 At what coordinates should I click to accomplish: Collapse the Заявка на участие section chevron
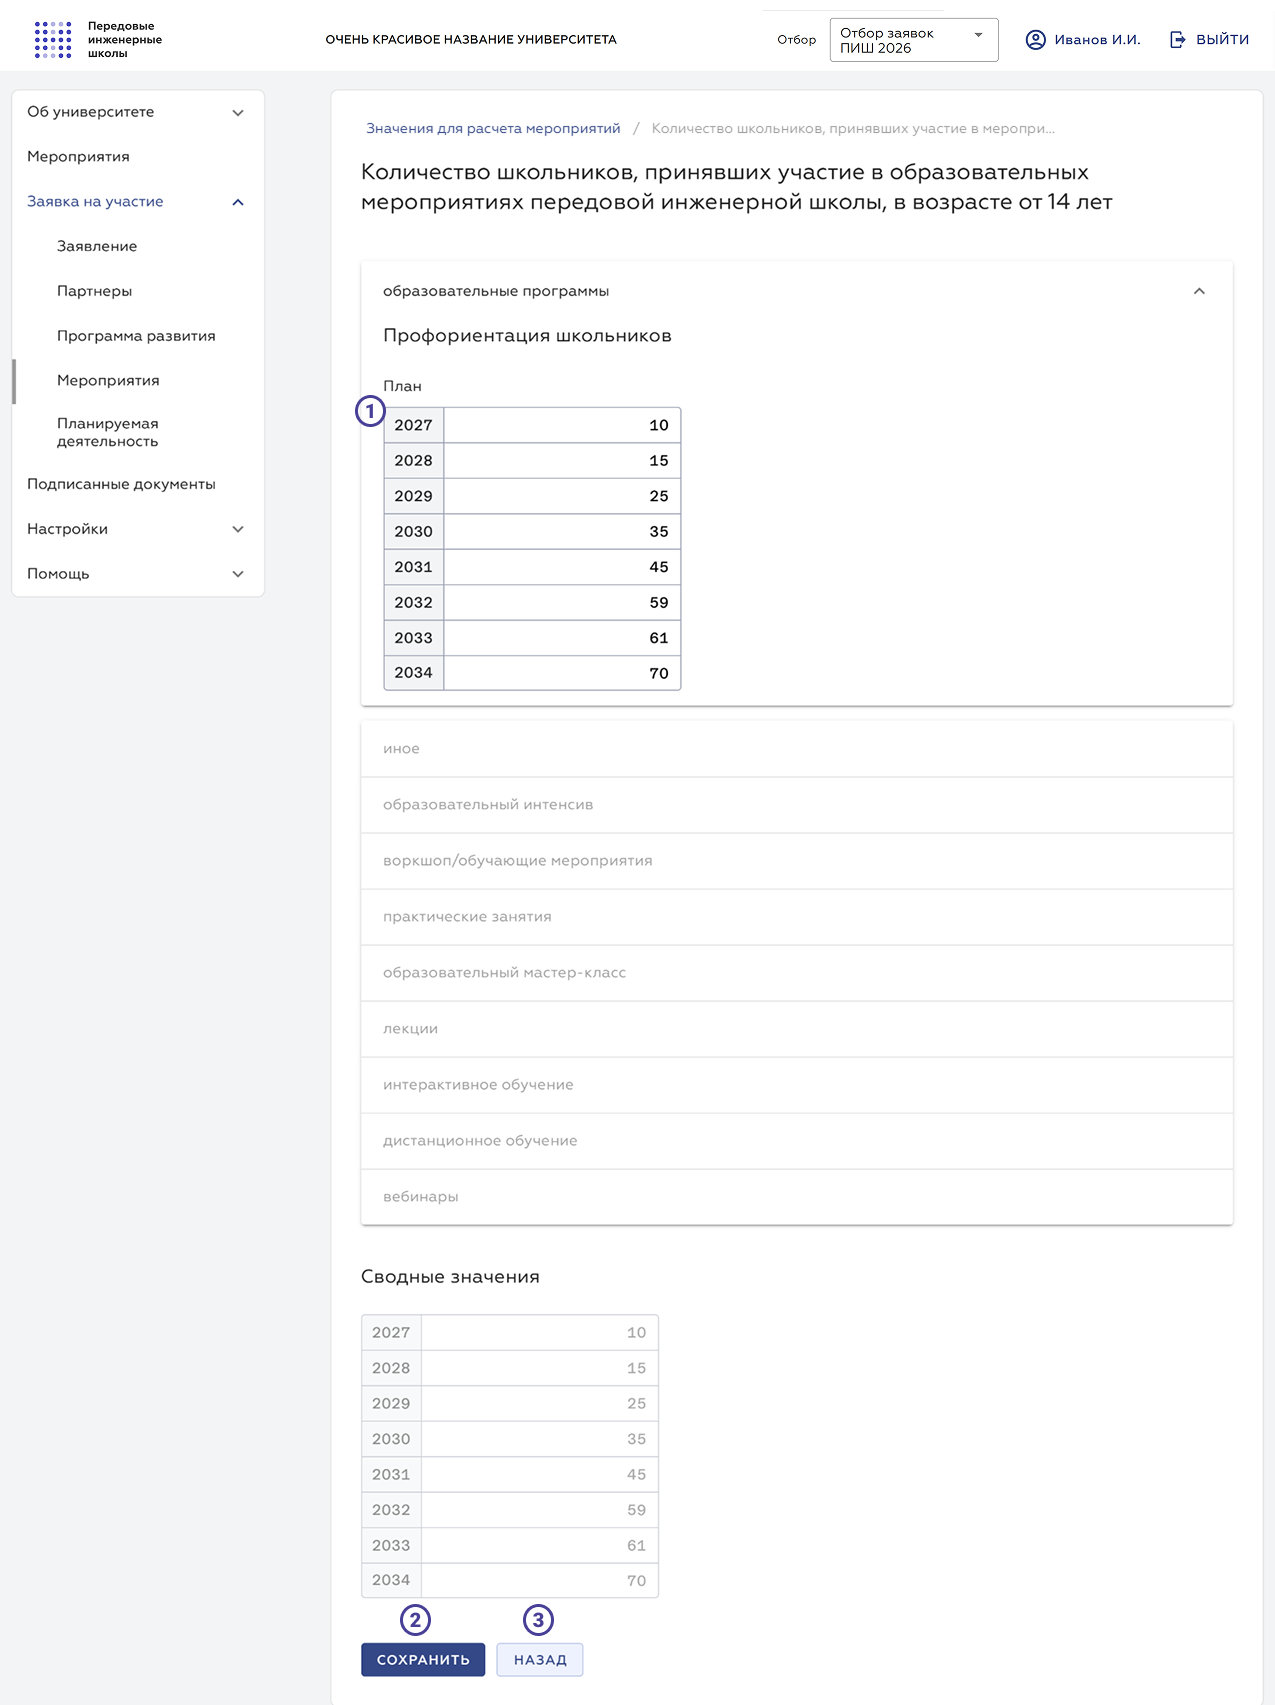click(x=238, y=202)
